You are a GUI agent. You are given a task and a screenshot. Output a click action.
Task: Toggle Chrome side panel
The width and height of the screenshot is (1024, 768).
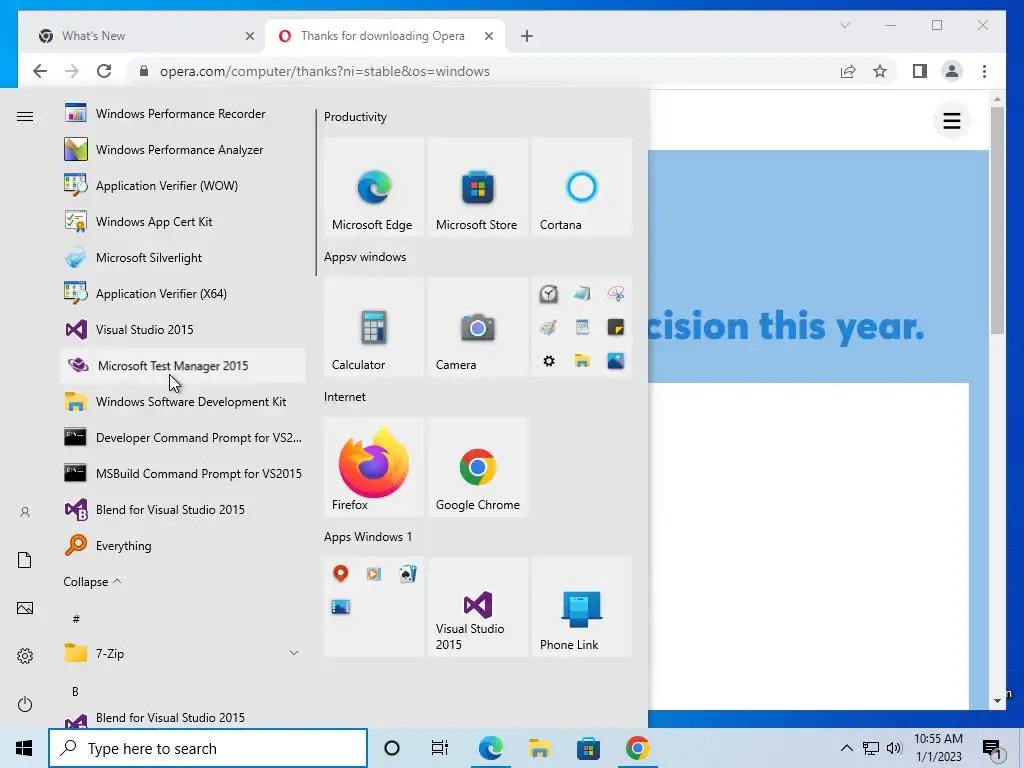920,71
